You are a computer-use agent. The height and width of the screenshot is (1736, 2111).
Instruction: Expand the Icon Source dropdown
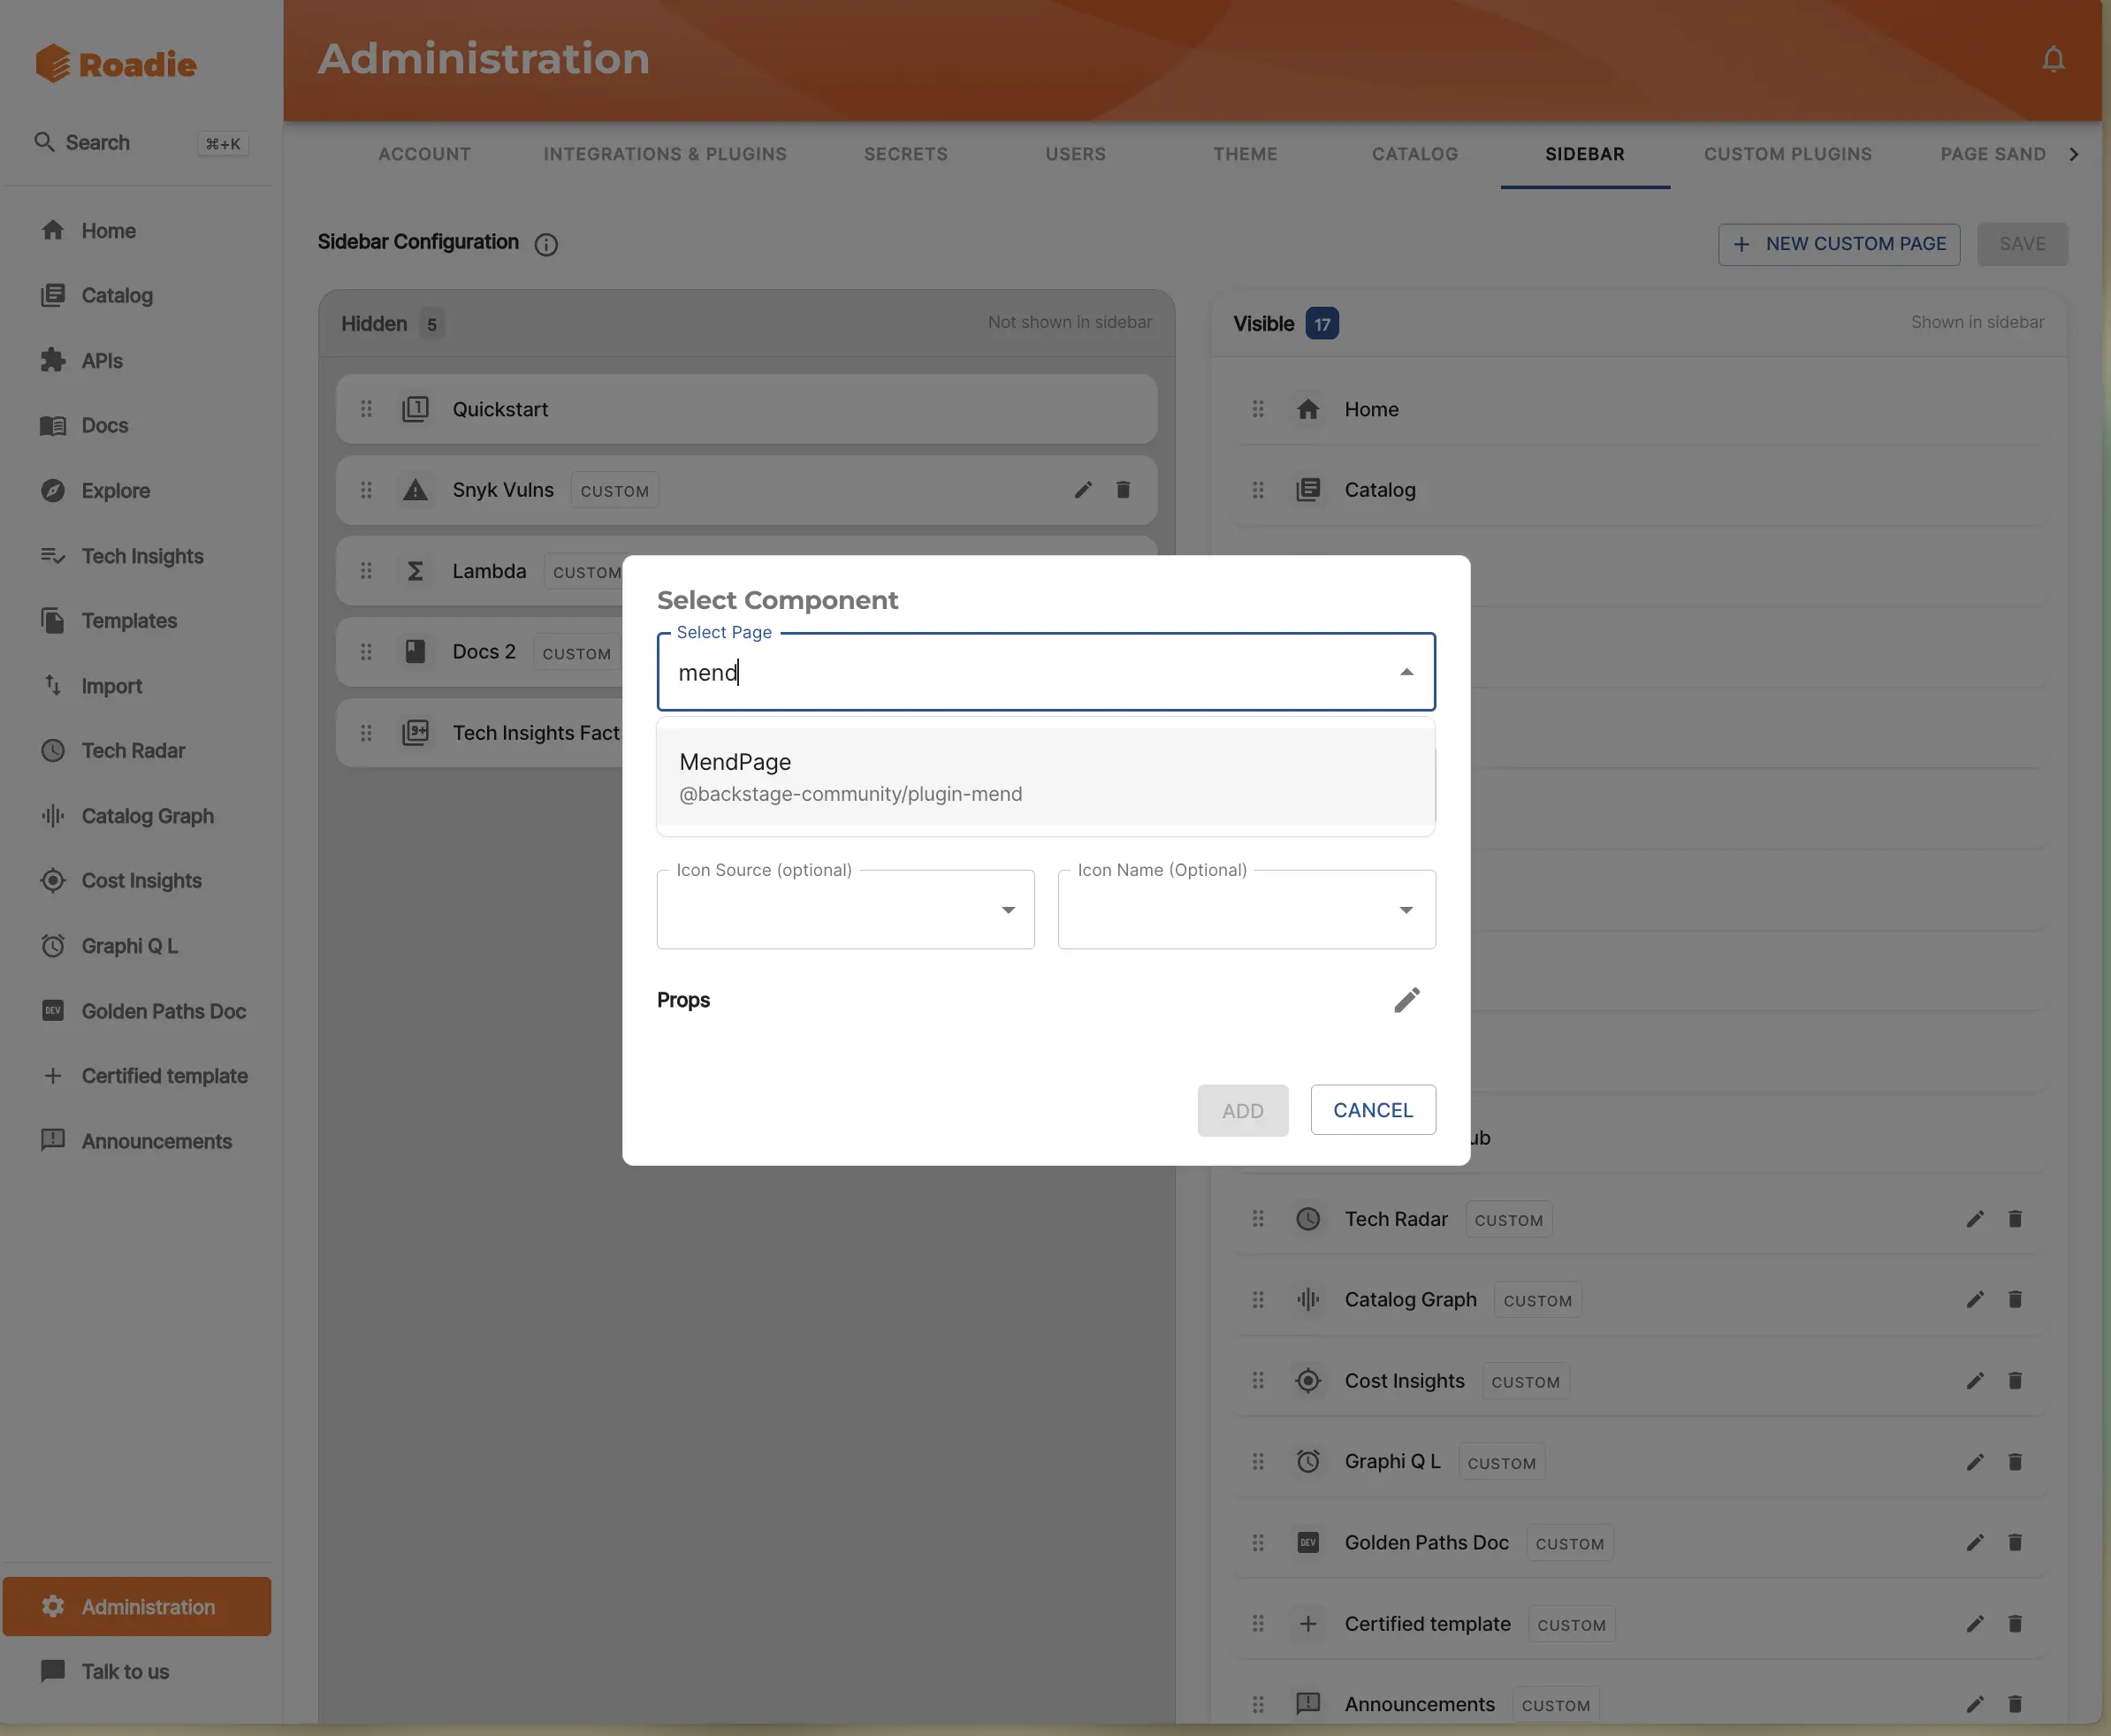[x=1007, y=910]
